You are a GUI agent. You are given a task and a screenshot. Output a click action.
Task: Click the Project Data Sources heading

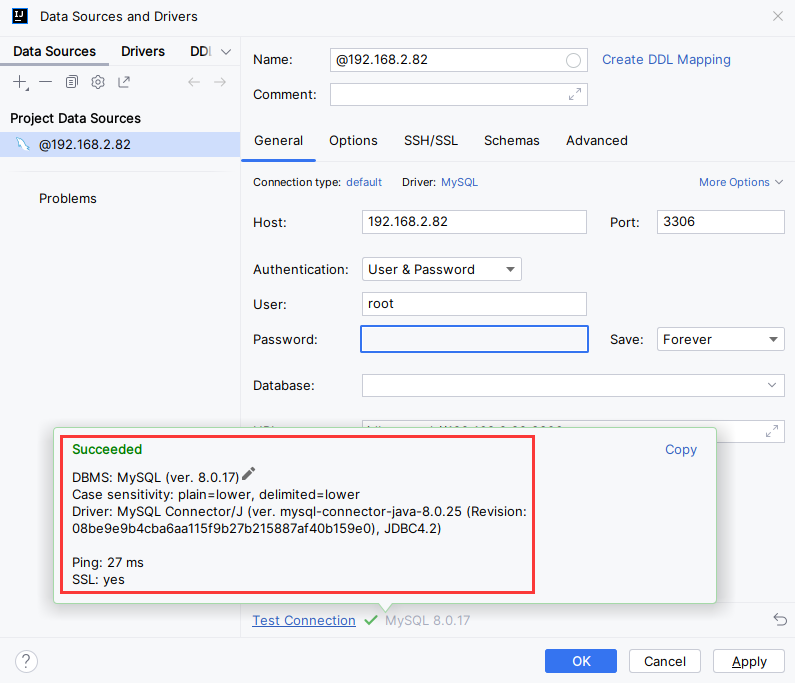coord(76,118)
